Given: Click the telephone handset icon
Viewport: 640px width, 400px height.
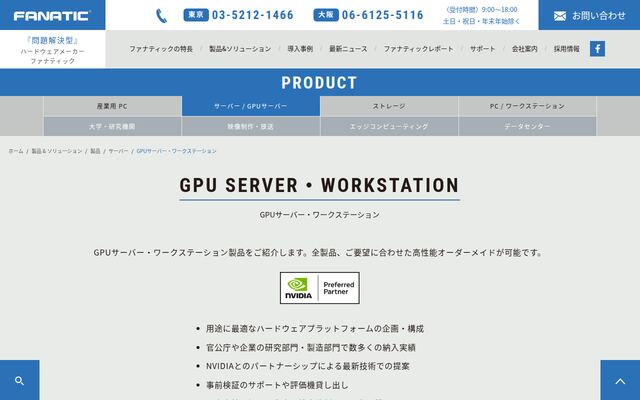Looking at the screenshot, I should click(162, 16).
